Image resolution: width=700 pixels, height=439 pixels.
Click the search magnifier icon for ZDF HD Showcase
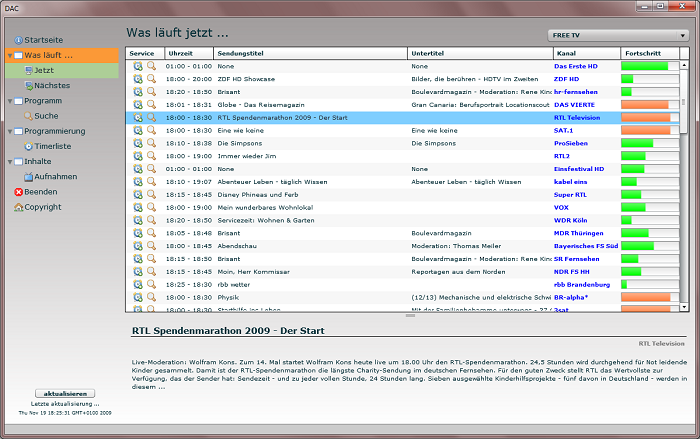(x=152, y=79)
